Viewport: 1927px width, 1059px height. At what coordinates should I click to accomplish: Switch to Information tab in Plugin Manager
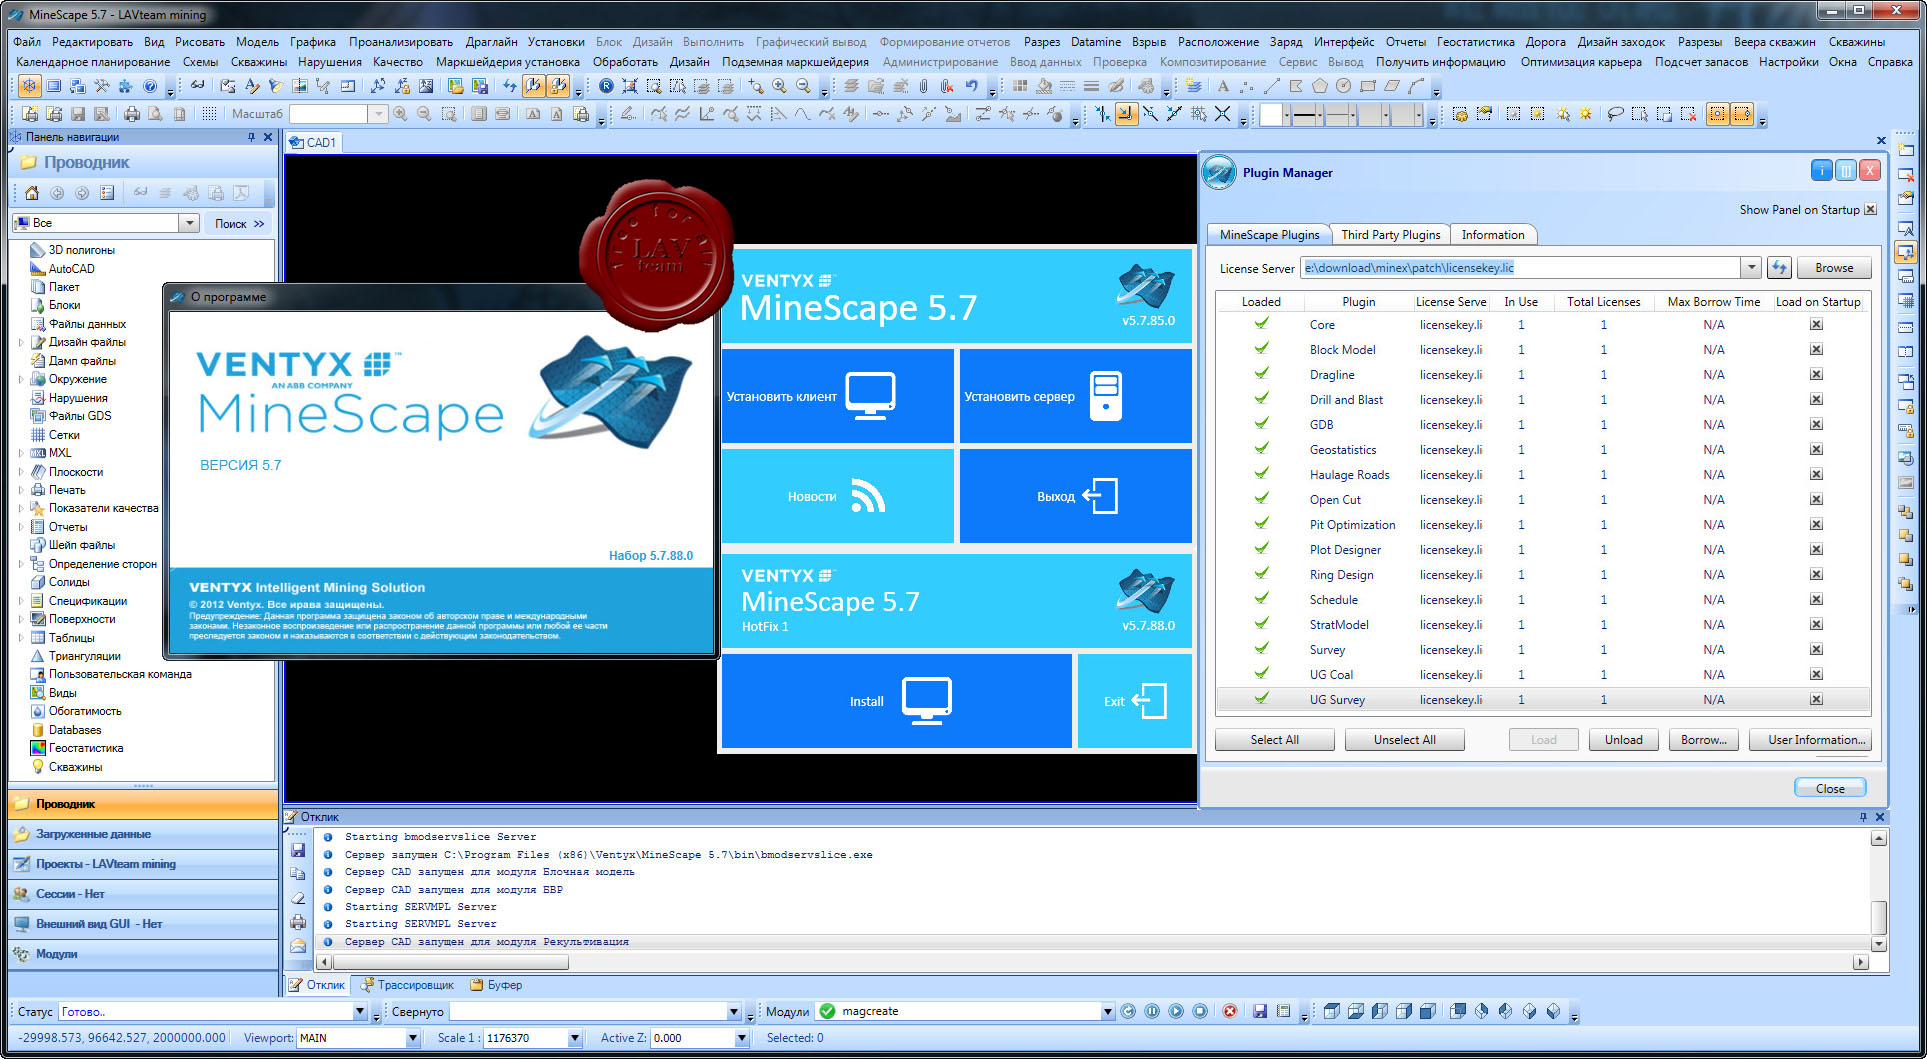(1492, 235)
